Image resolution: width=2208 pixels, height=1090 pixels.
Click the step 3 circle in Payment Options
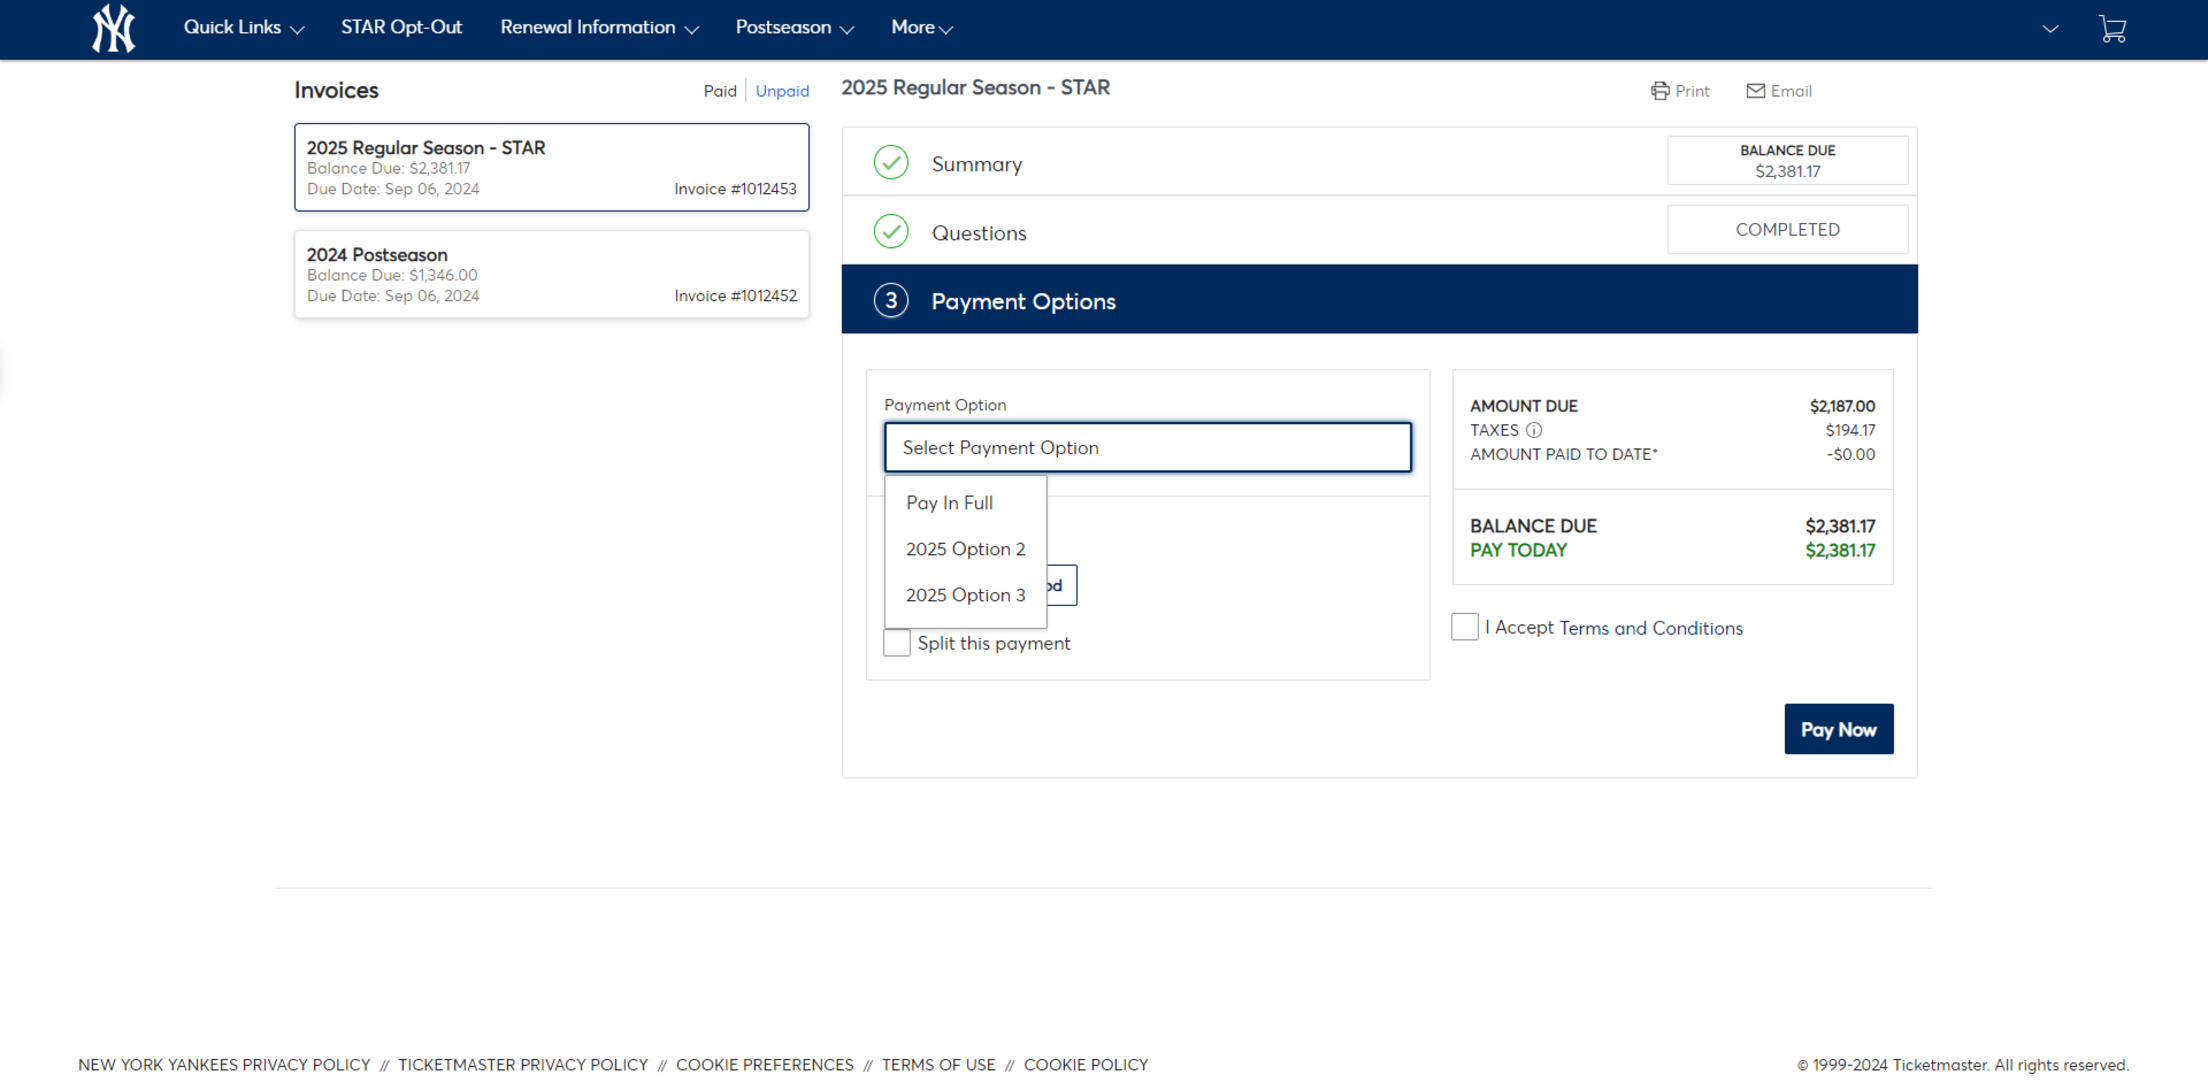click(x=891, y=300)
